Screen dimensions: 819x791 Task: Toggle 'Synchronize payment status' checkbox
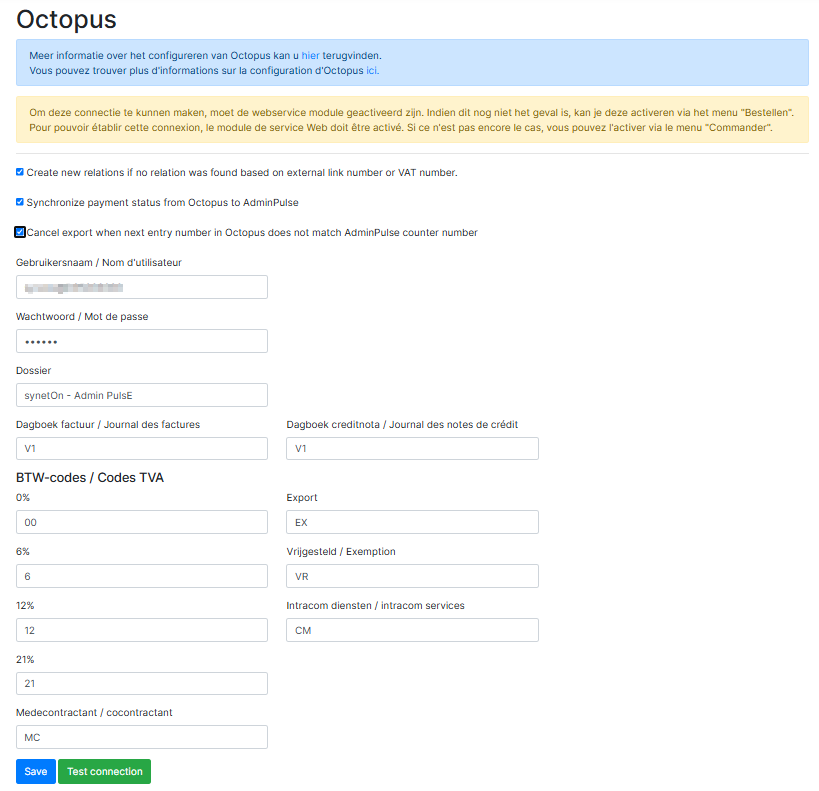(20, 202)
